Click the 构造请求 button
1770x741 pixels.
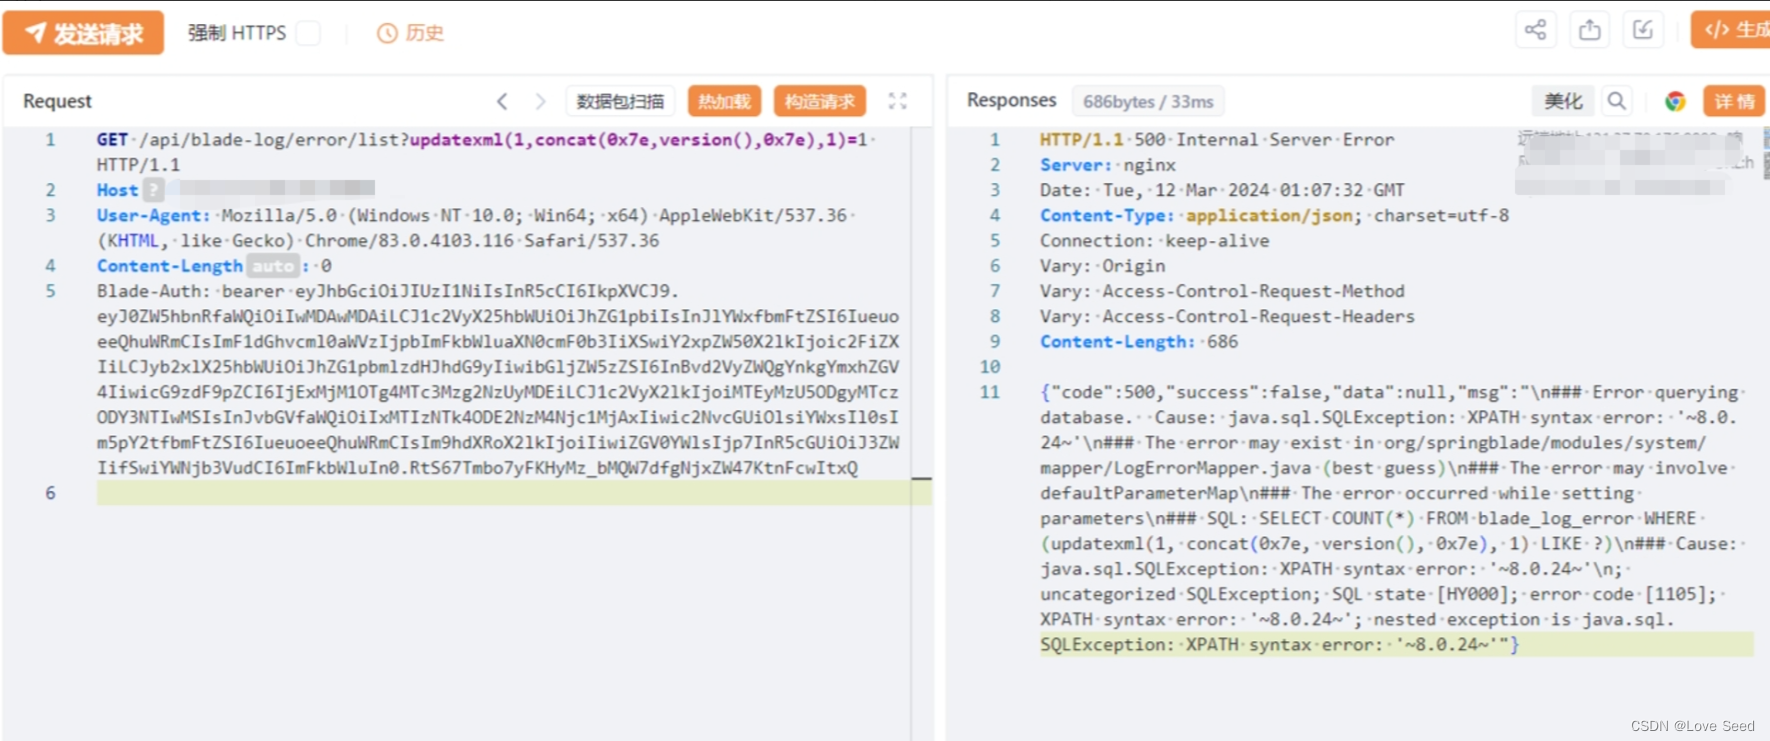pyautogui.click(x=819, y=101)
